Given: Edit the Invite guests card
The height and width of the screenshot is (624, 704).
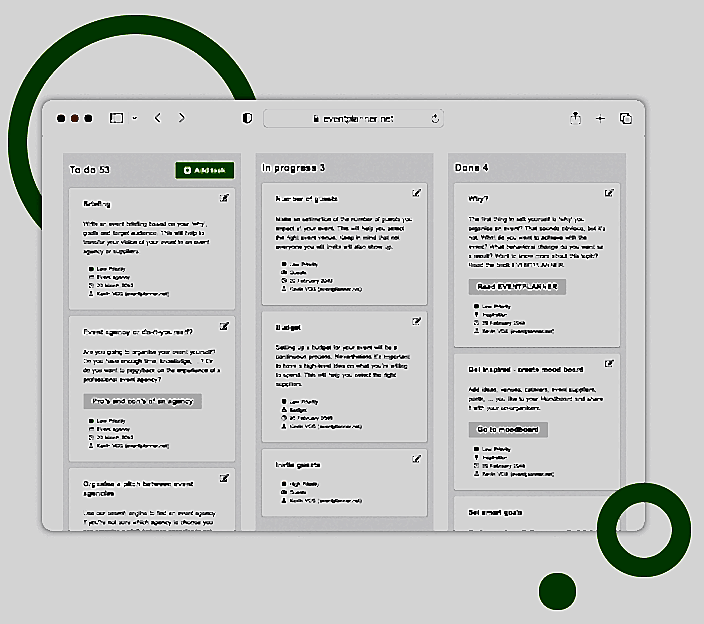Looking at the screenshot, I should [417, 459].
